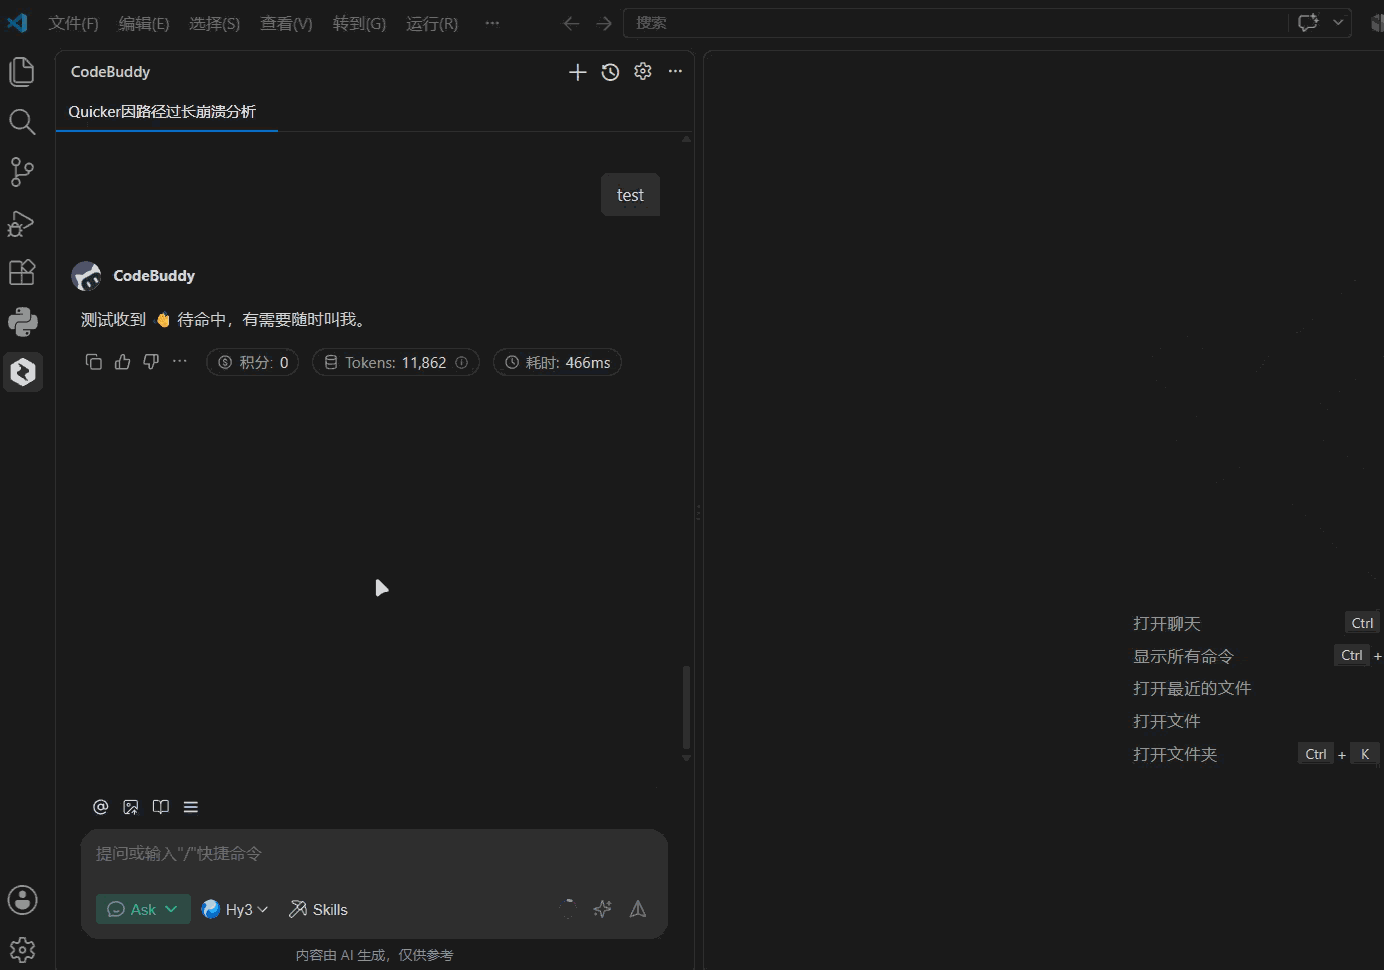Open the Skills button
This screenshot has width=1384, height=970.
coord(318,909)
